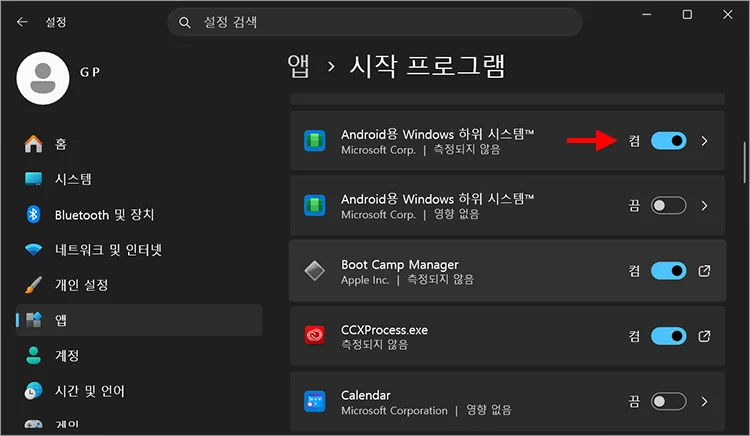Click the Bluetooth symbol icon

[33, 214]
